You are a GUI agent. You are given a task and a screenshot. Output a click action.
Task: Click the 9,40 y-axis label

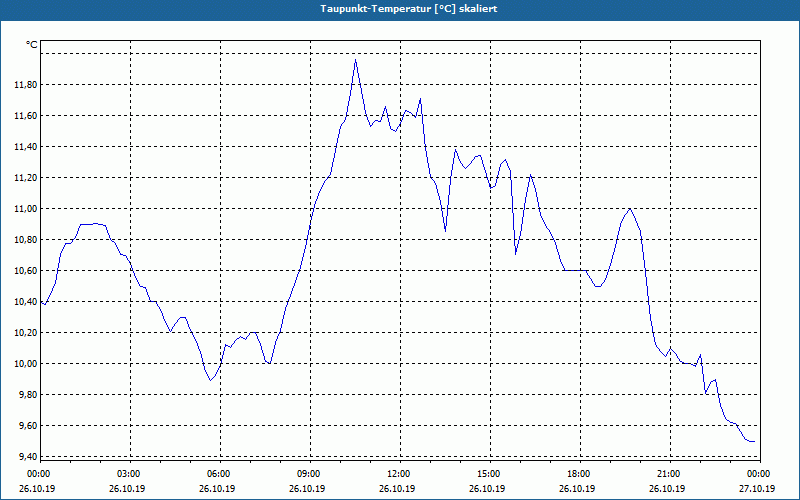(28, 457)
